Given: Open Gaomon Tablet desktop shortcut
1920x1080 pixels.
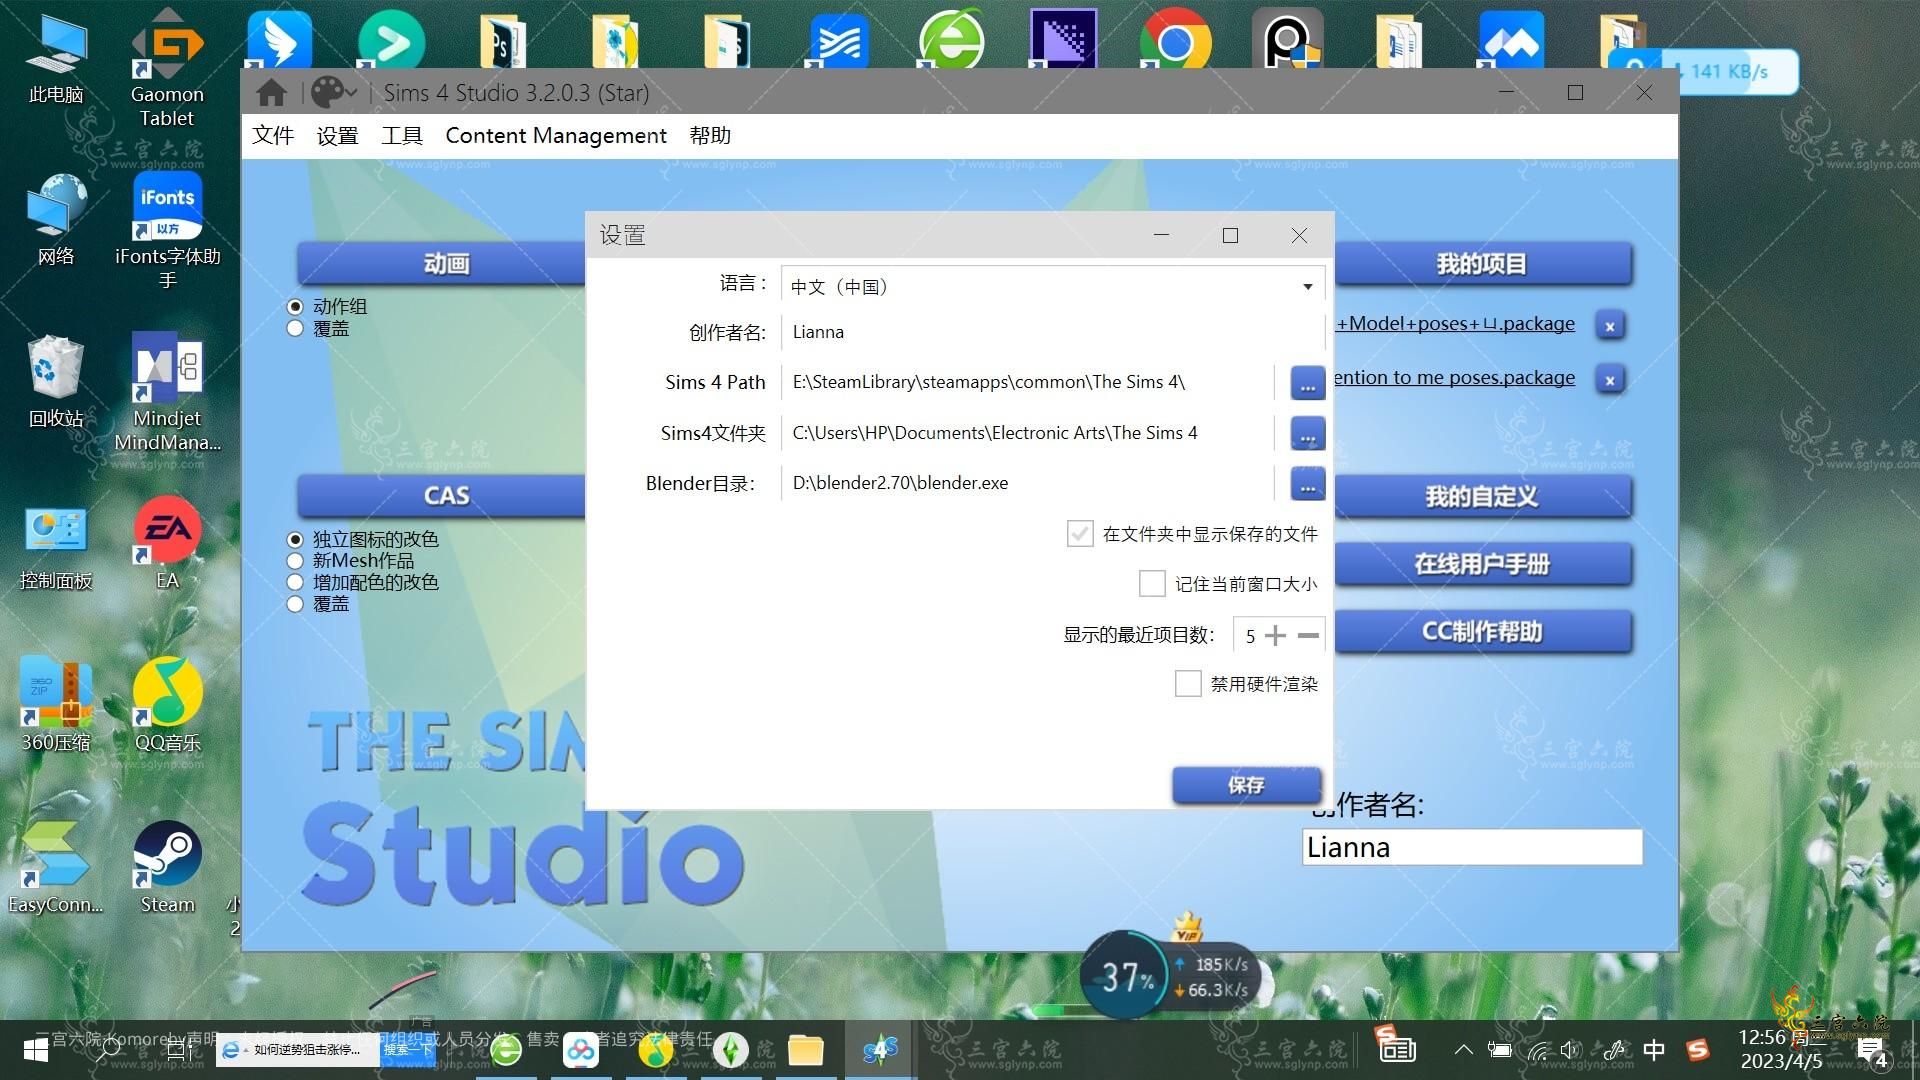Looking at the screenshot, I should (x=167, y=68).
